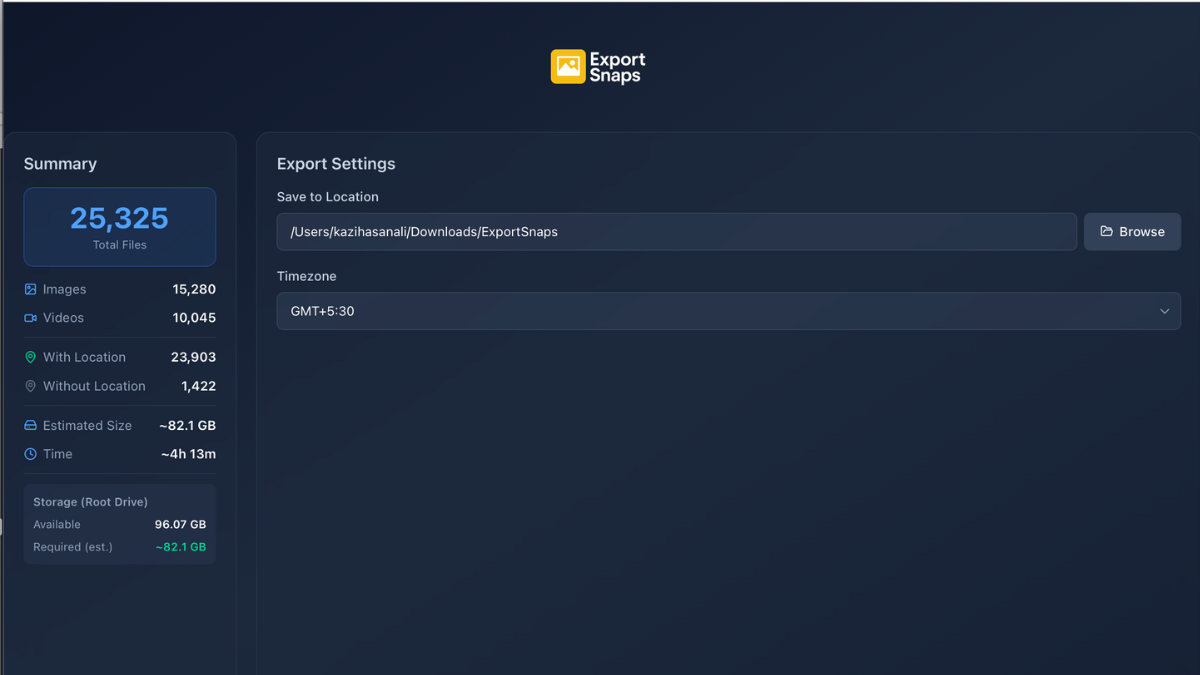Click the Without Location pin icon

30,386
